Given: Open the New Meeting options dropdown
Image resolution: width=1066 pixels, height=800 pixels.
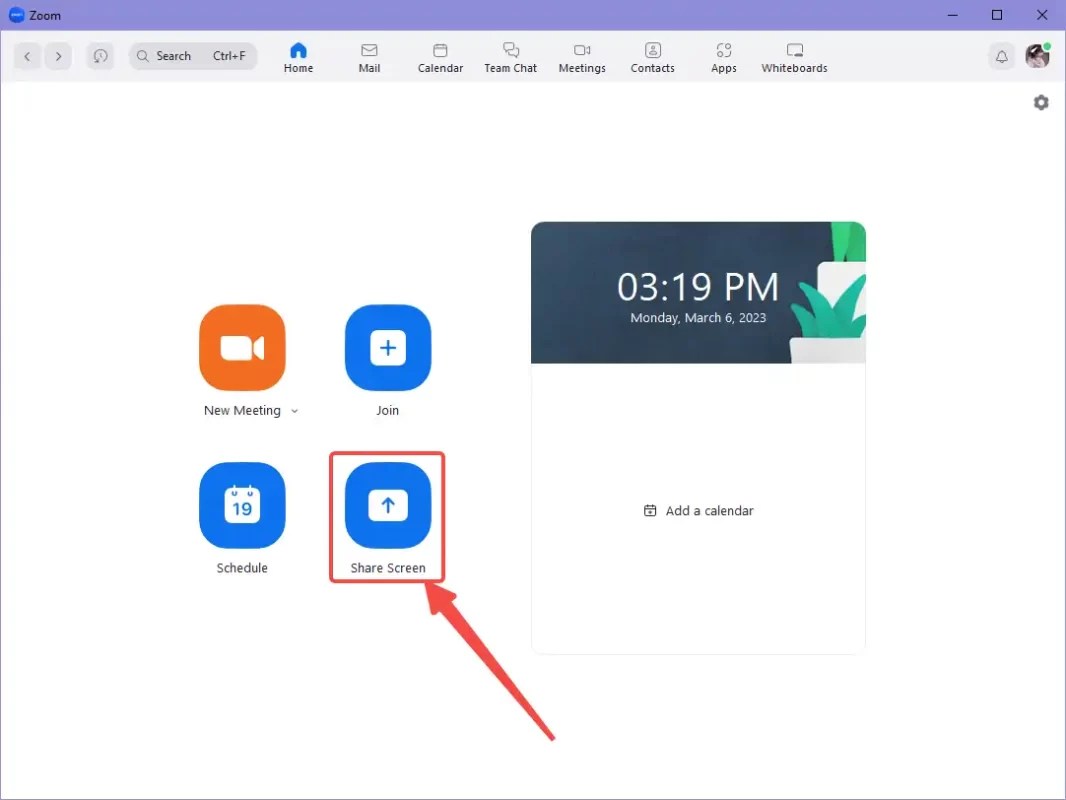Looking at the screenshot, I should coord(295,410).
